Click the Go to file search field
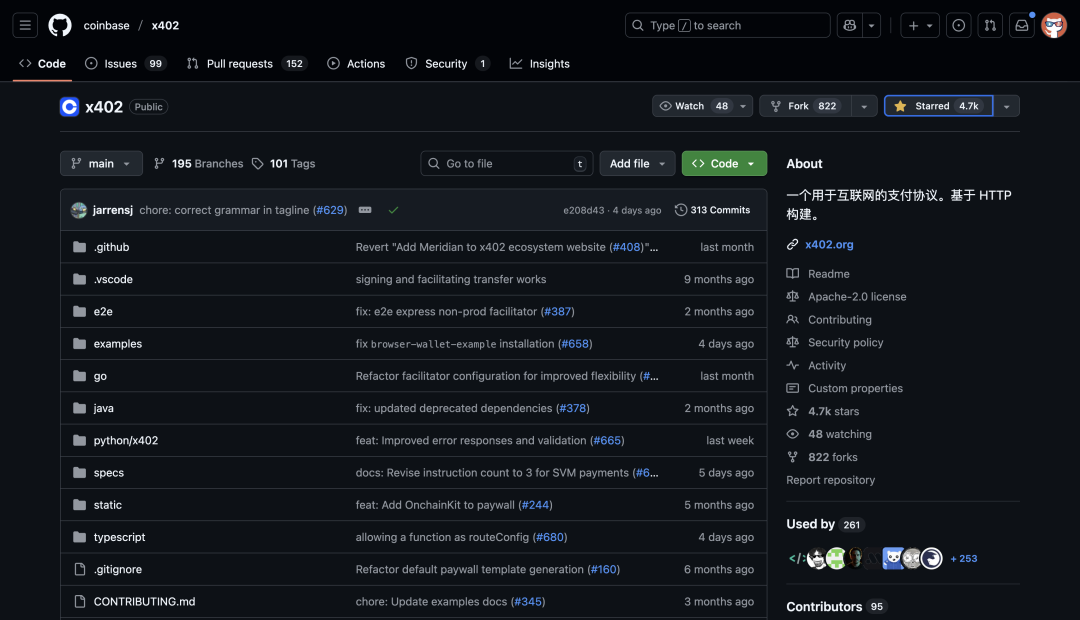 [506, 163]
